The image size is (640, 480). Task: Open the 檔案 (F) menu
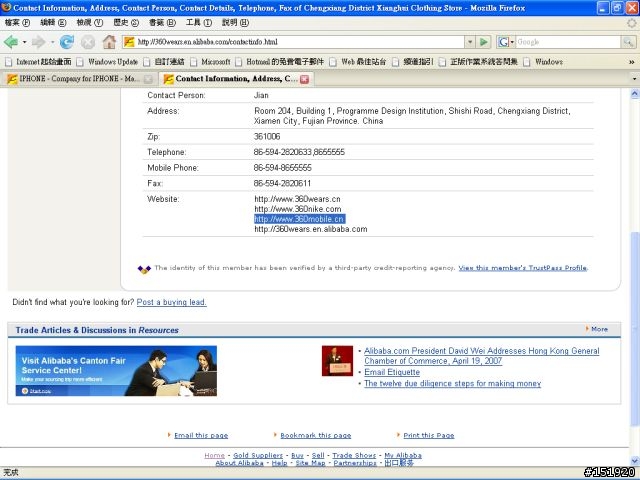point(18,22)
